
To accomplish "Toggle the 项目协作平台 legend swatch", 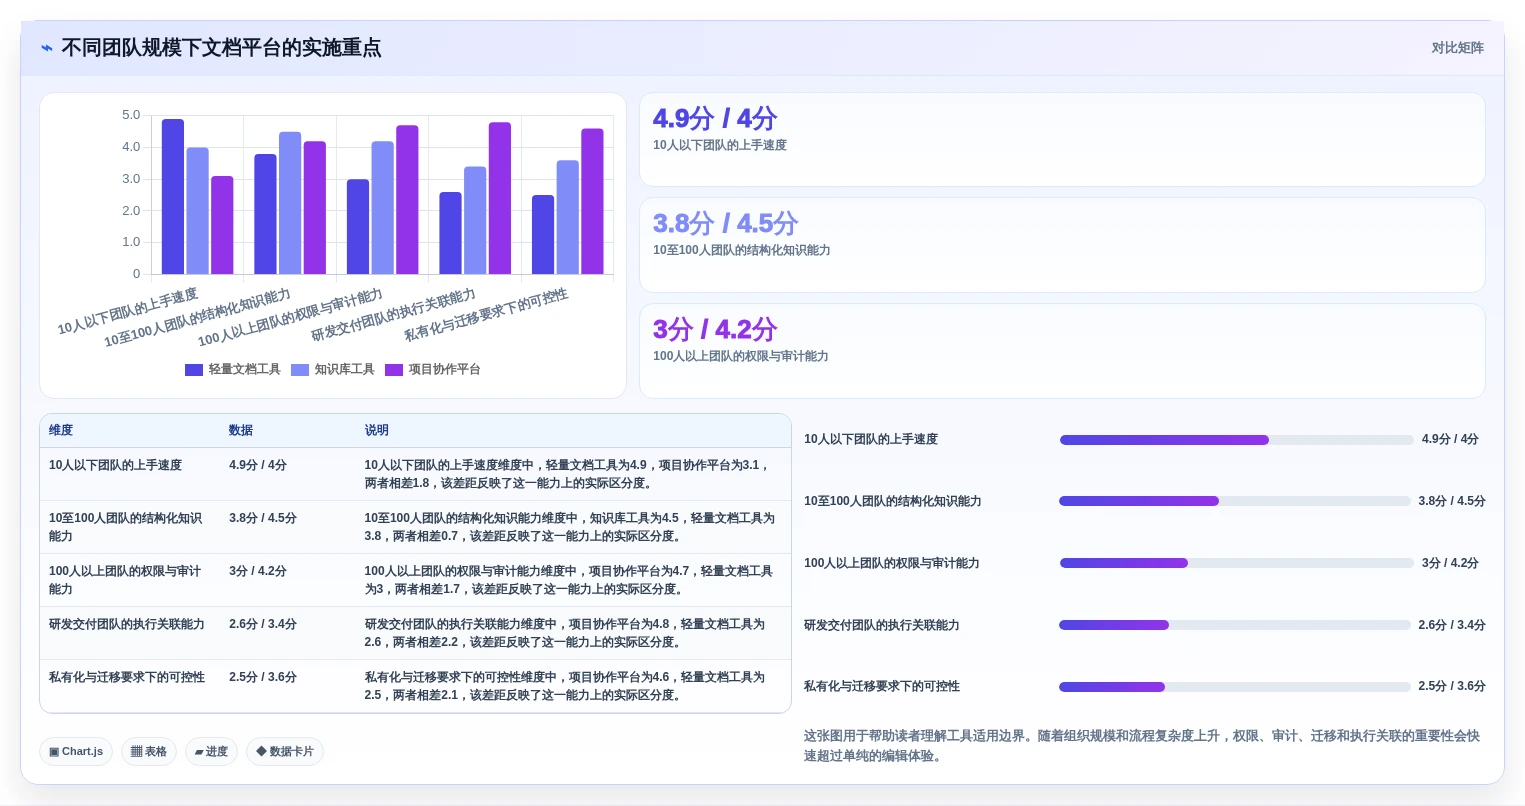I will (x=394, y=370).
